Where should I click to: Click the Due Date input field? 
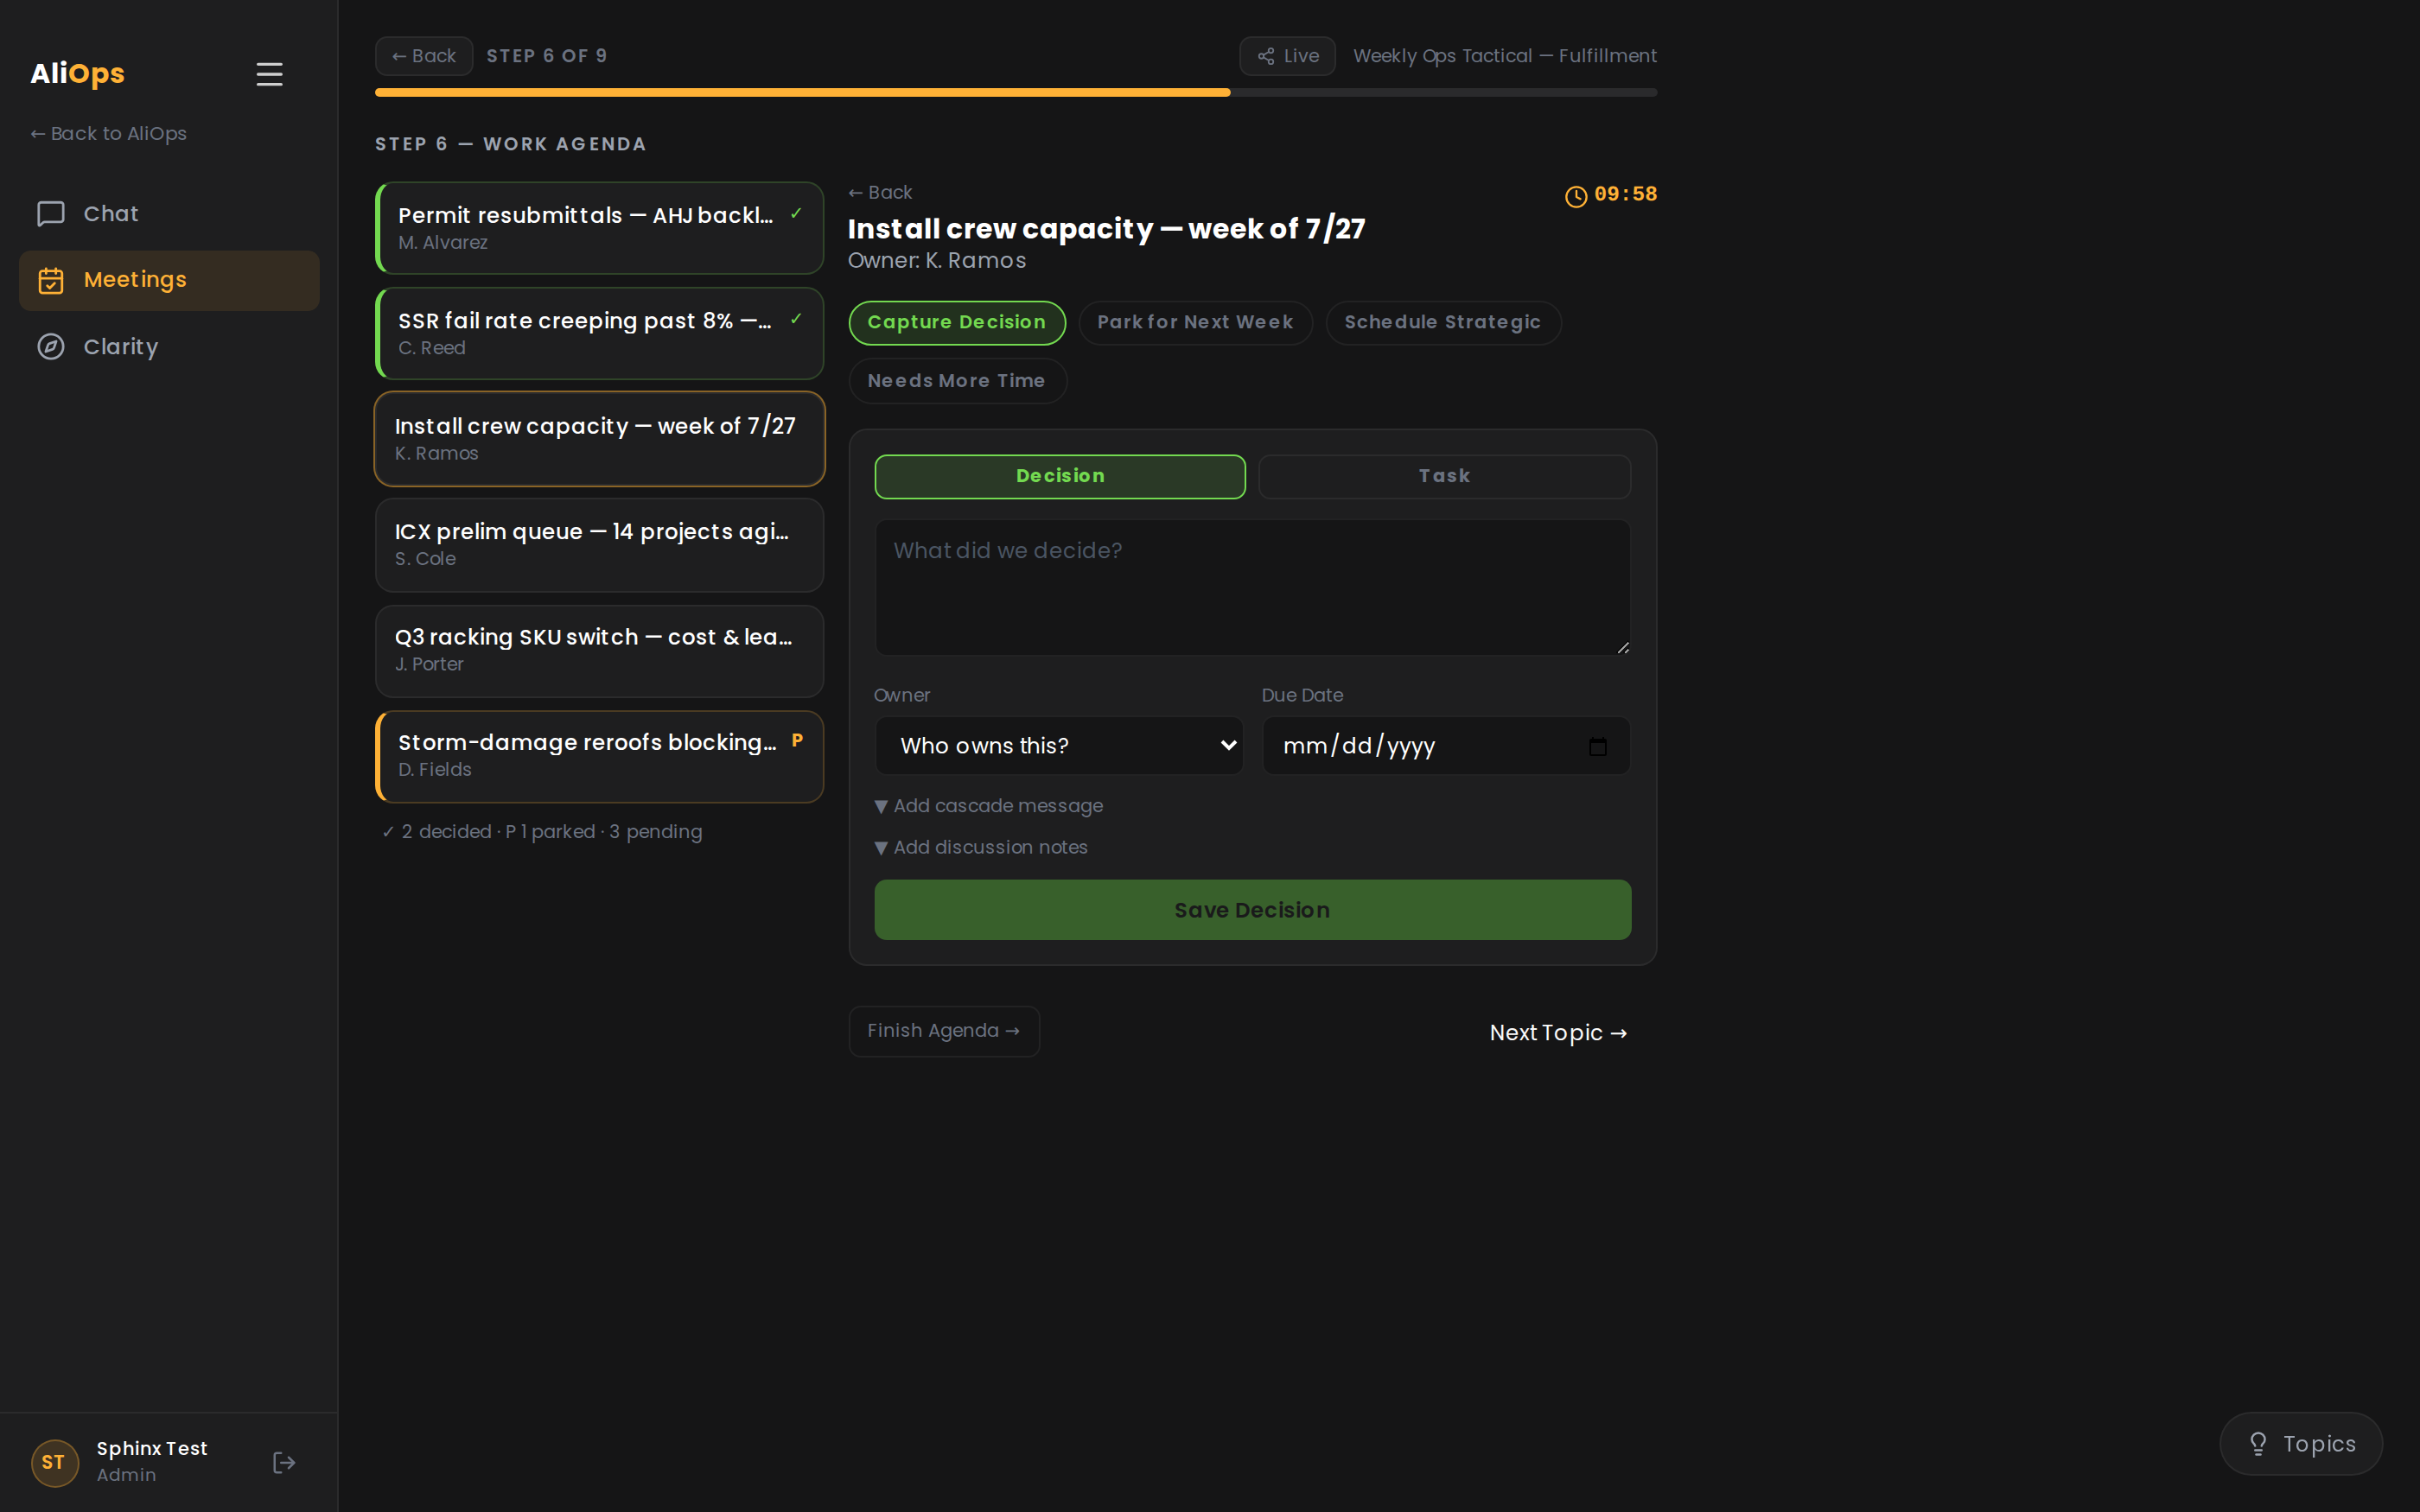click(1445, 746)
